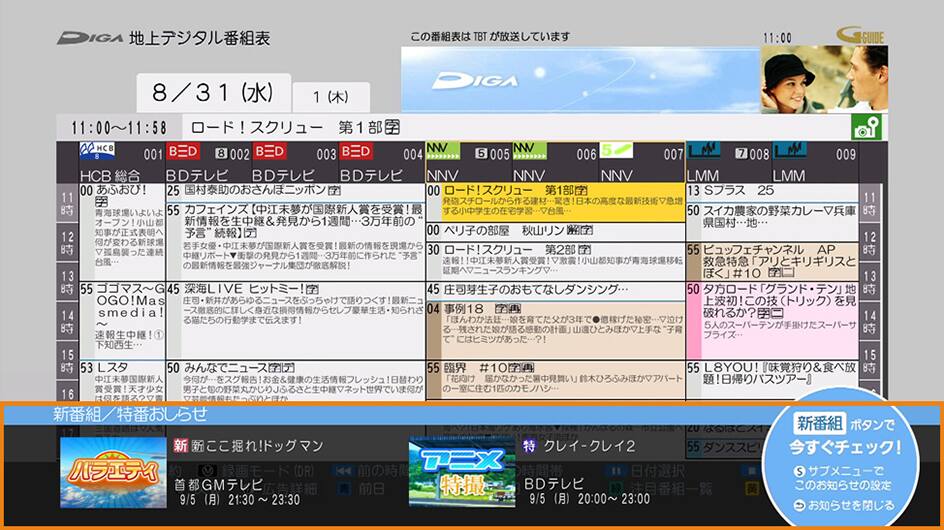
Task: Select the ビュッフェチャンネル AP program
Action: (x=772, y=261)
